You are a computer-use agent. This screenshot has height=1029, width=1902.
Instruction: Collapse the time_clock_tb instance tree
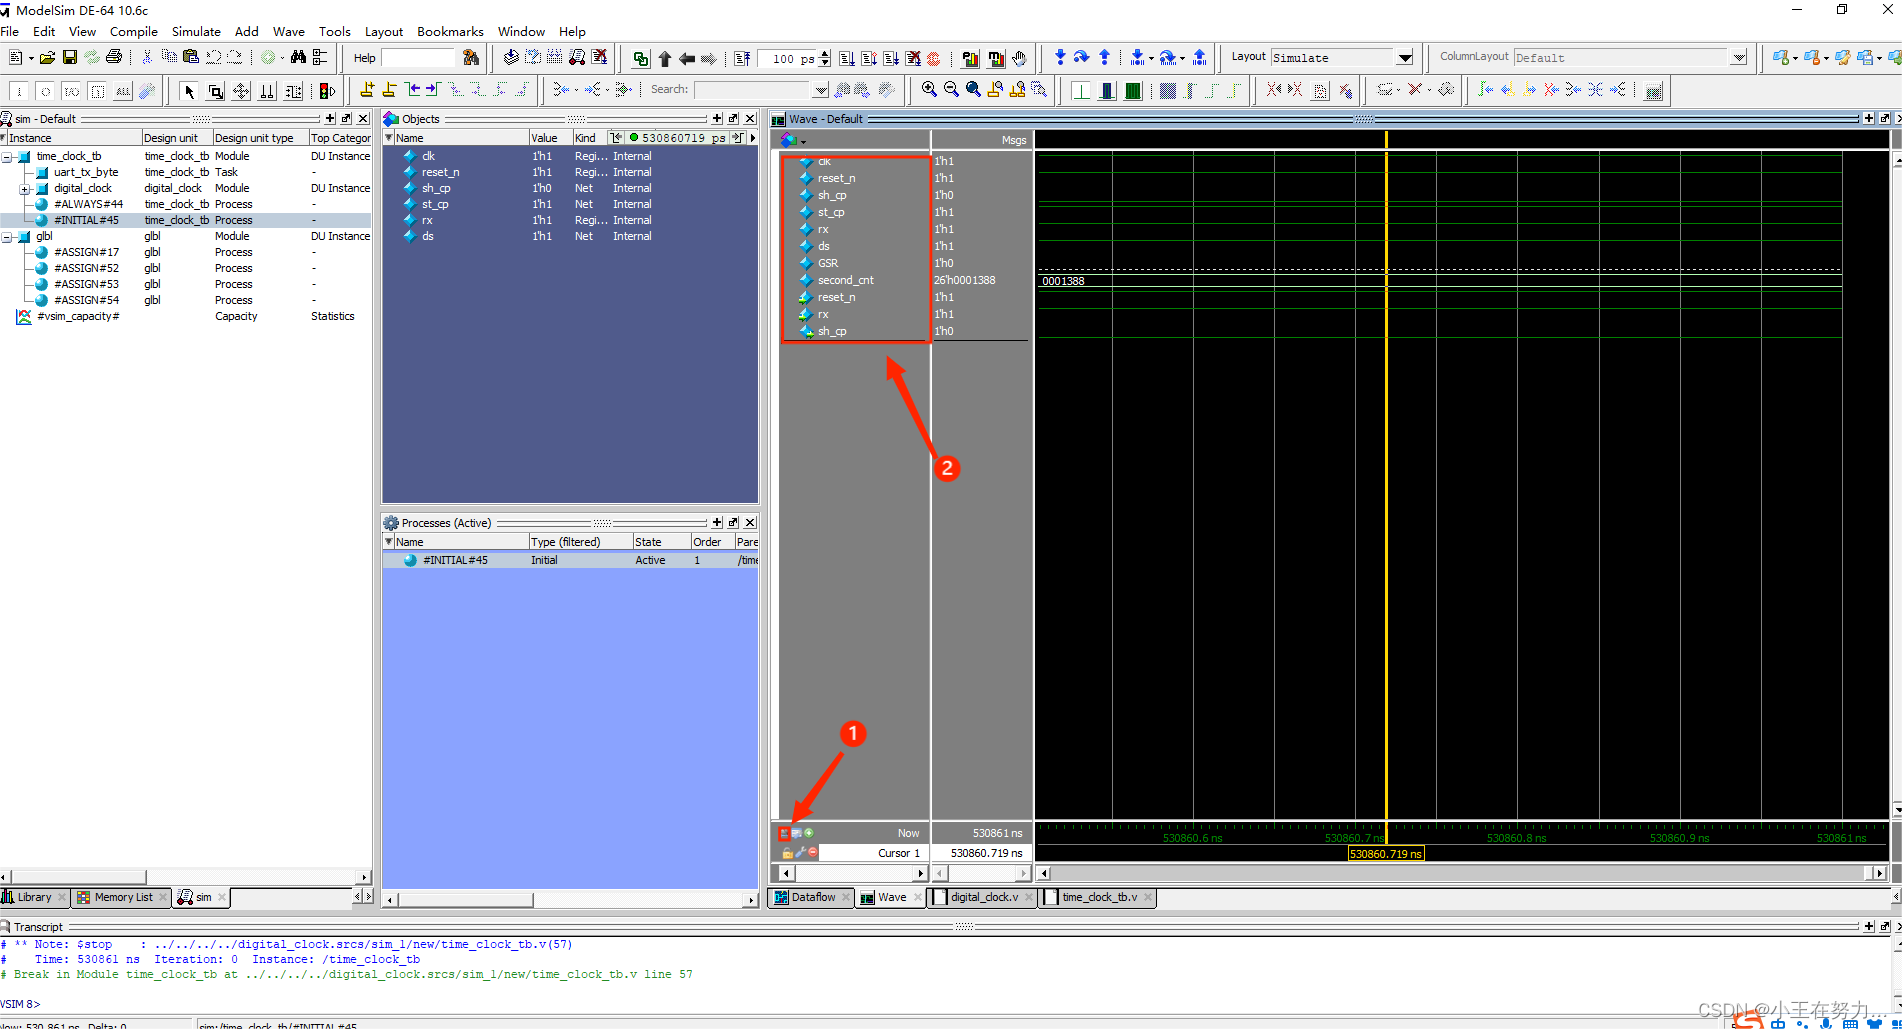tap(7, 157)
